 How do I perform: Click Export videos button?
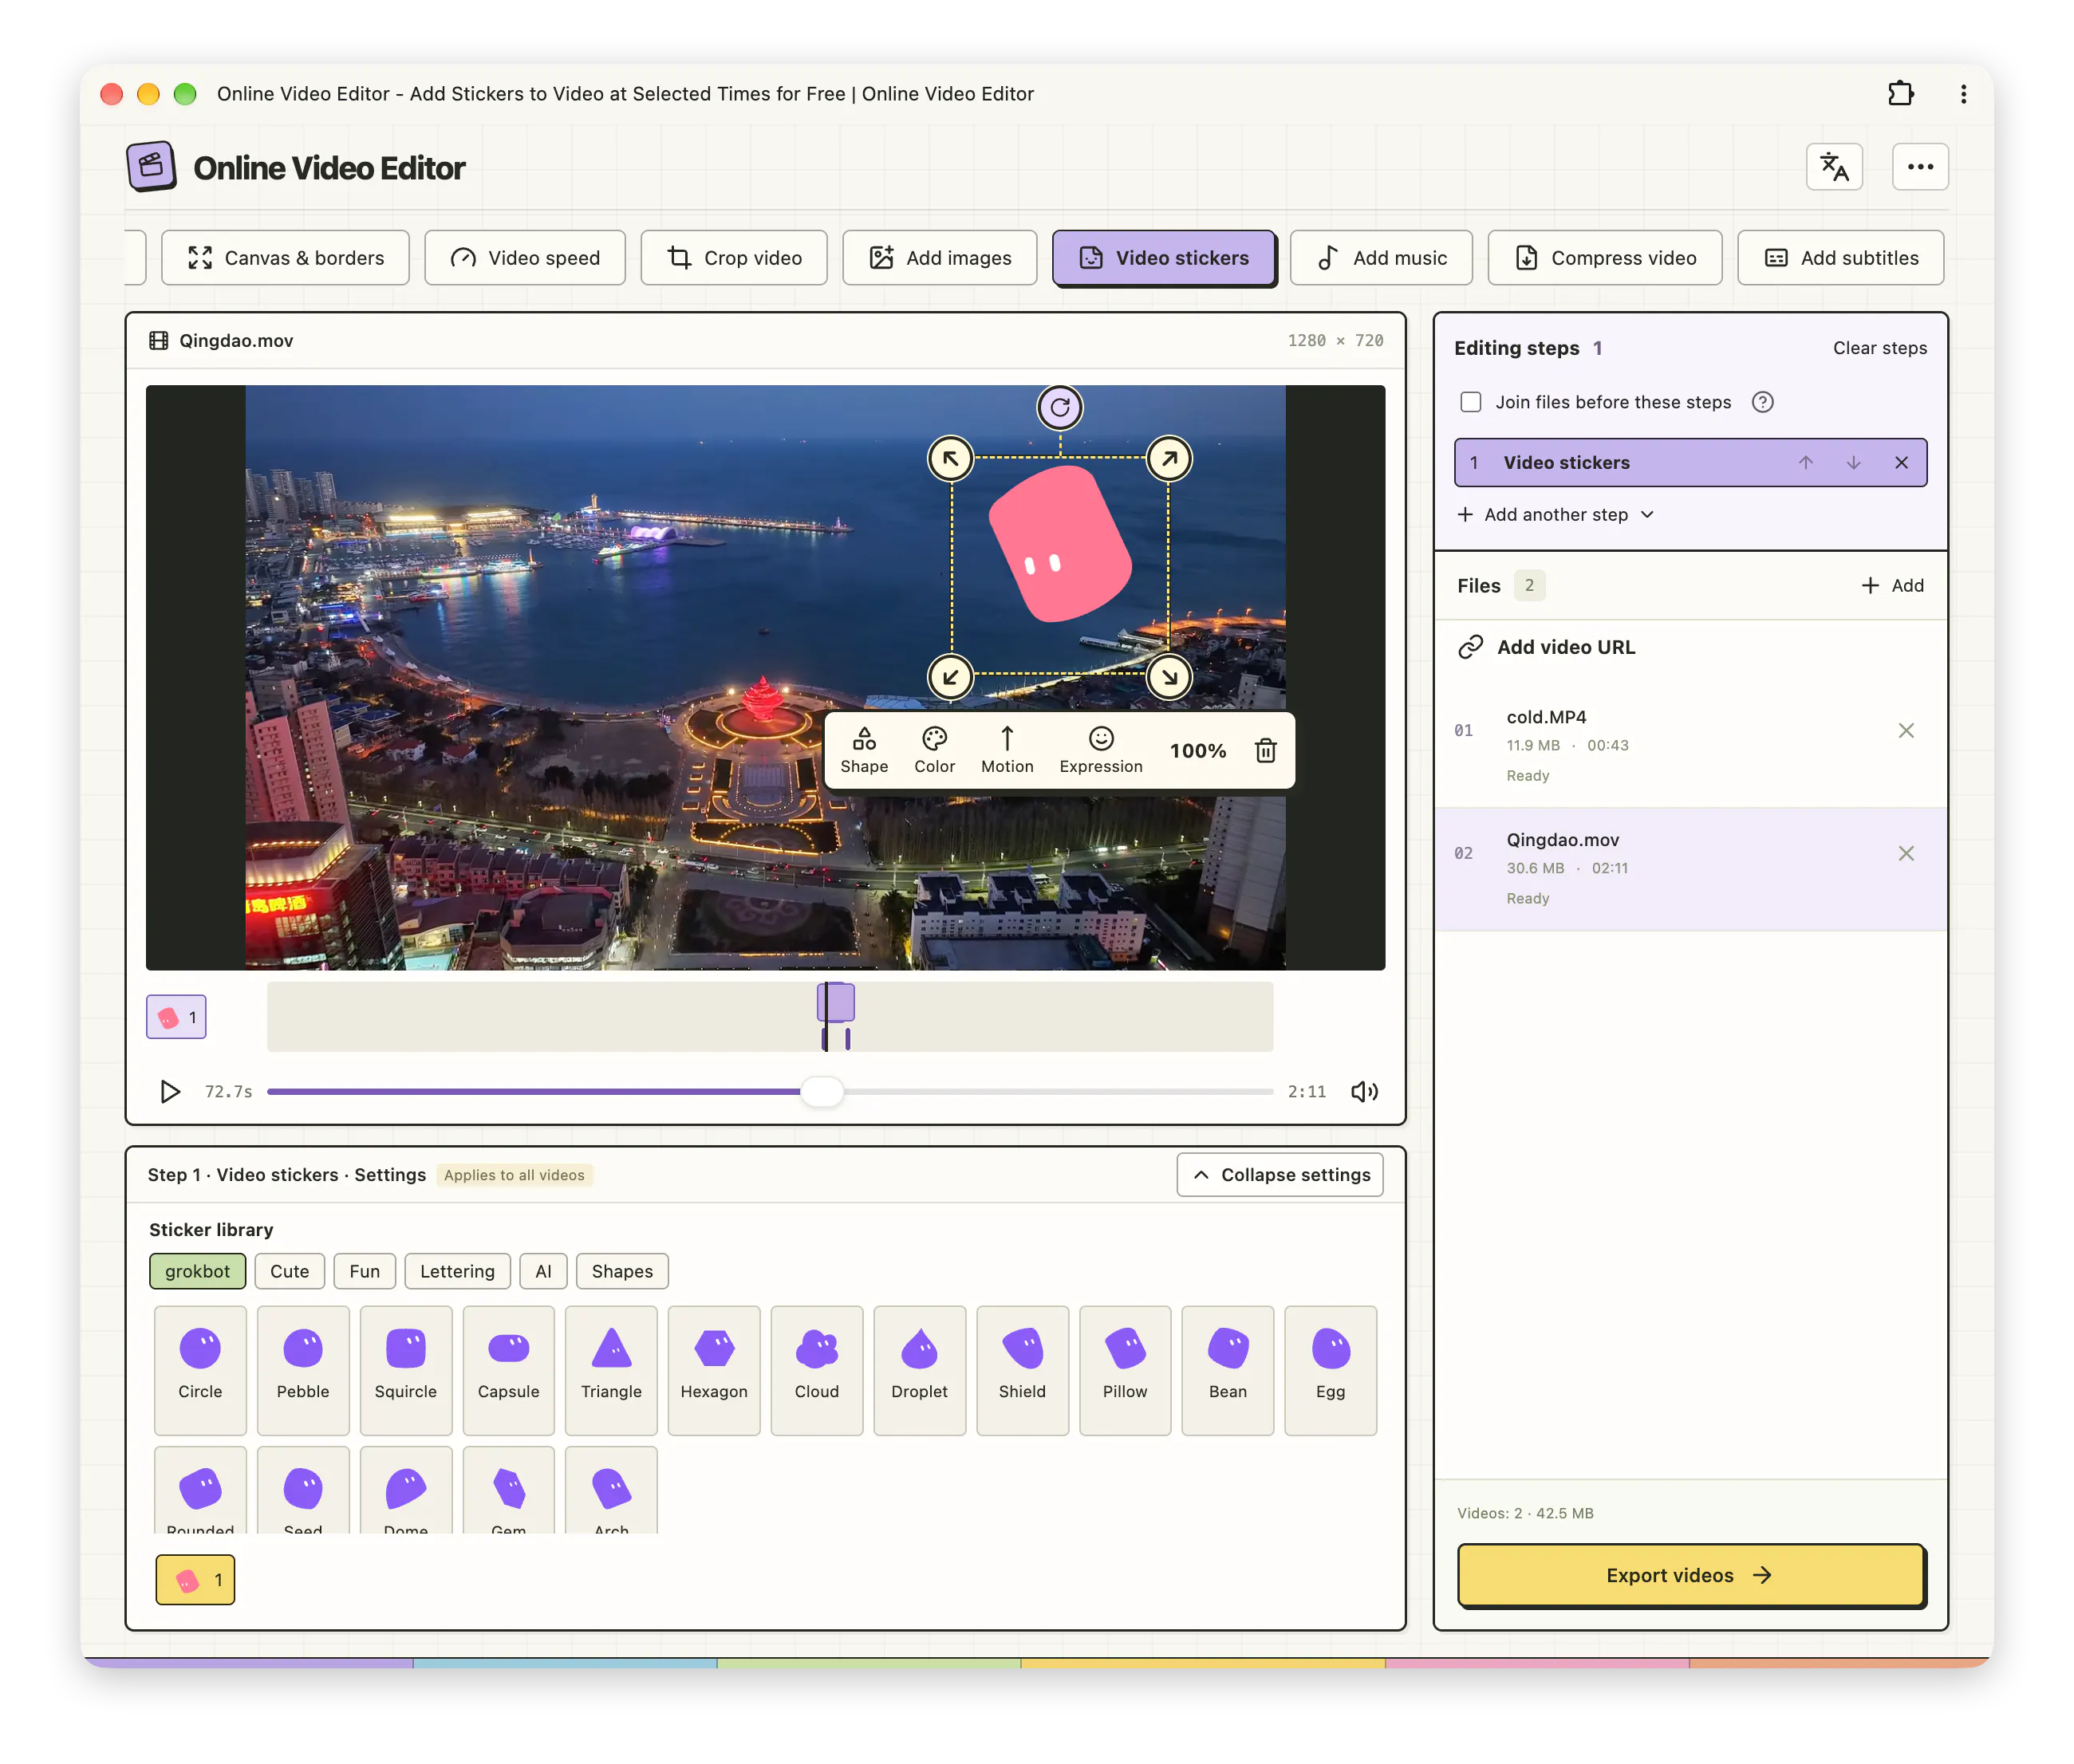click(x=1690, y=1574)
